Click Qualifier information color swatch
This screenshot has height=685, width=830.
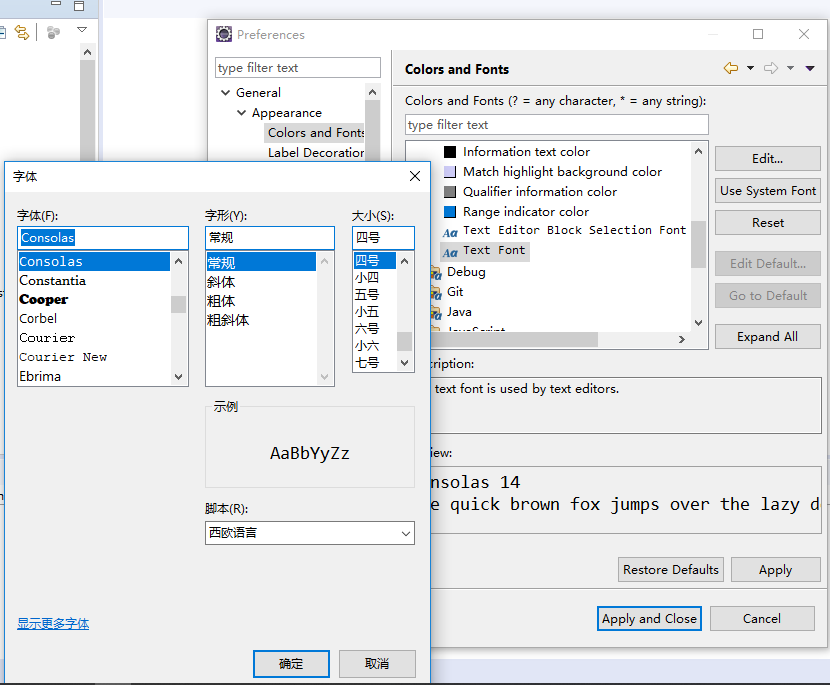pyautogui.click(x=450, y=192)
